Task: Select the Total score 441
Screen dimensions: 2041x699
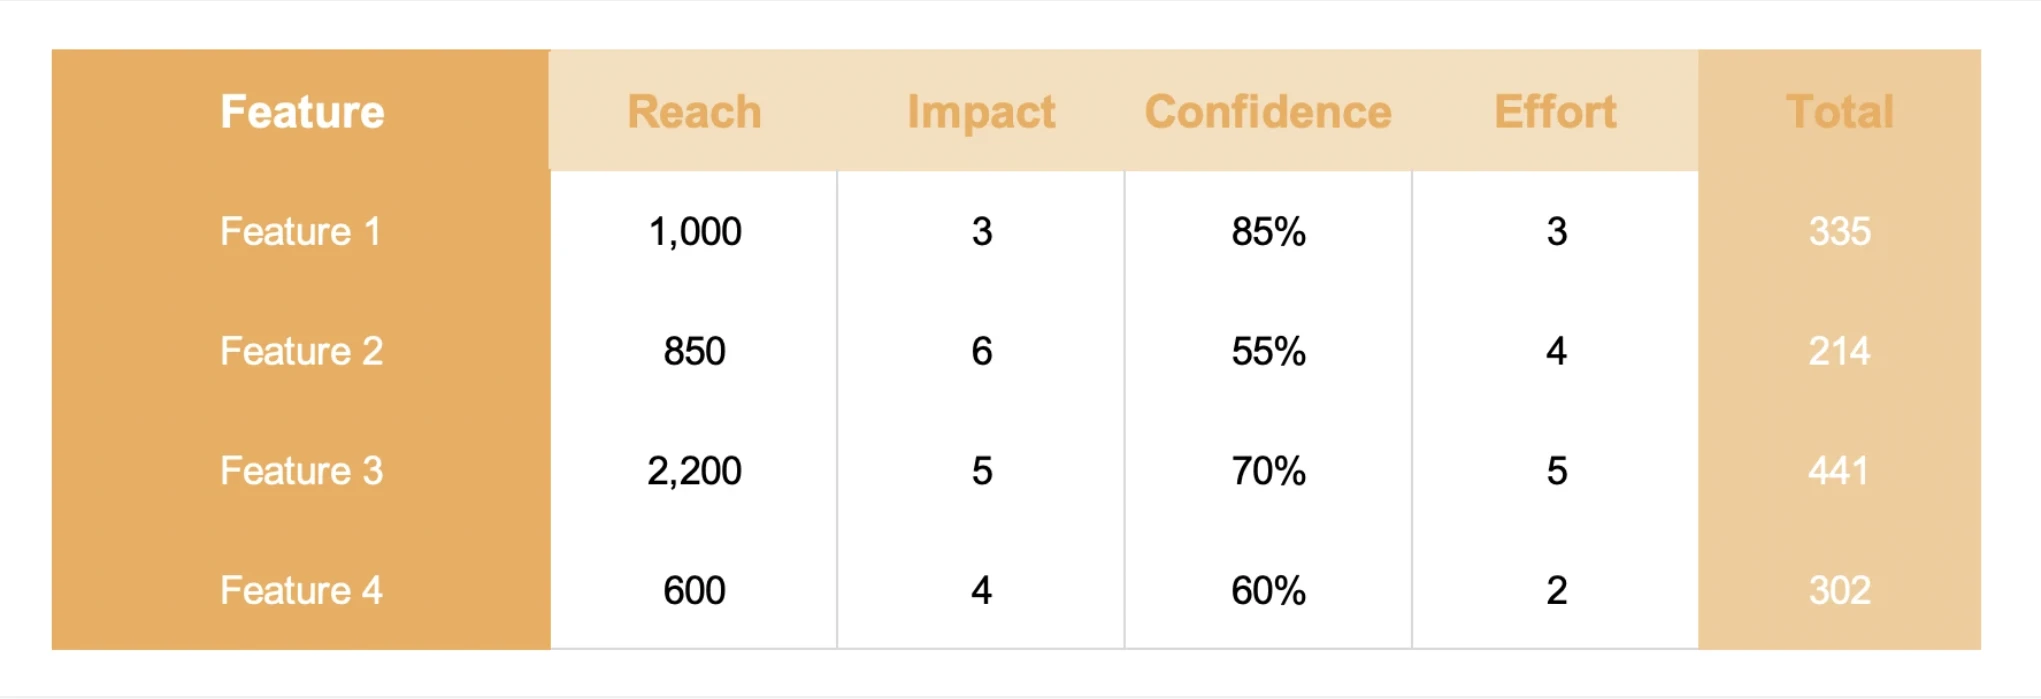Action: (x=1840, y=470)
